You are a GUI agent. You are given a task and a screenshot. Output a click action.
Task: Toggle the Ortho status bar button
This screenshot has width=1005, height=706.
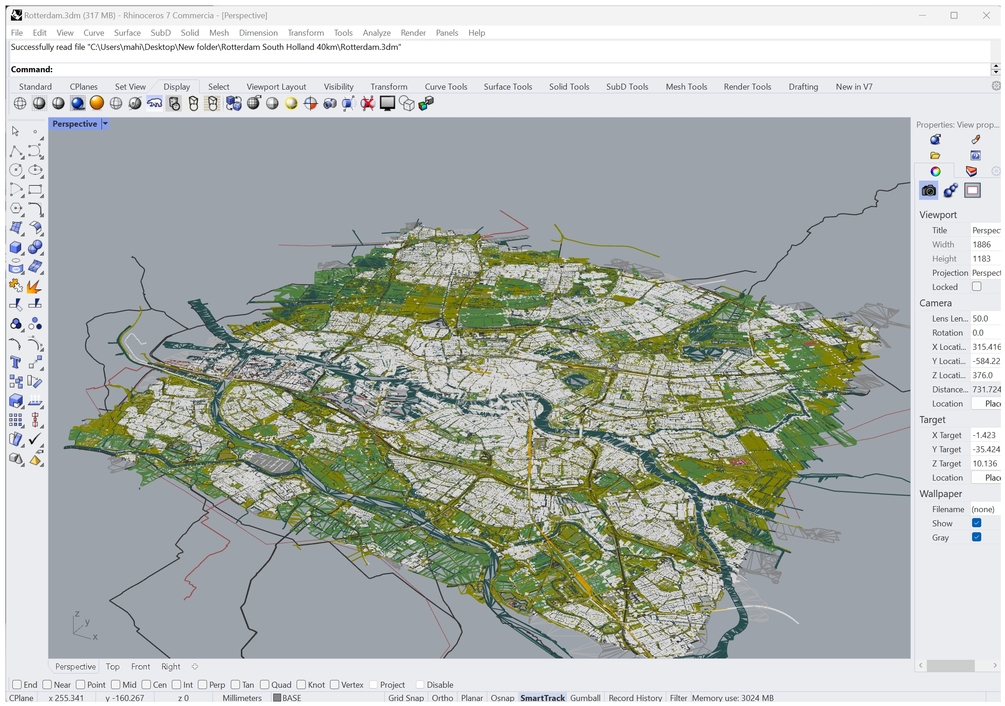pos(442,698)
